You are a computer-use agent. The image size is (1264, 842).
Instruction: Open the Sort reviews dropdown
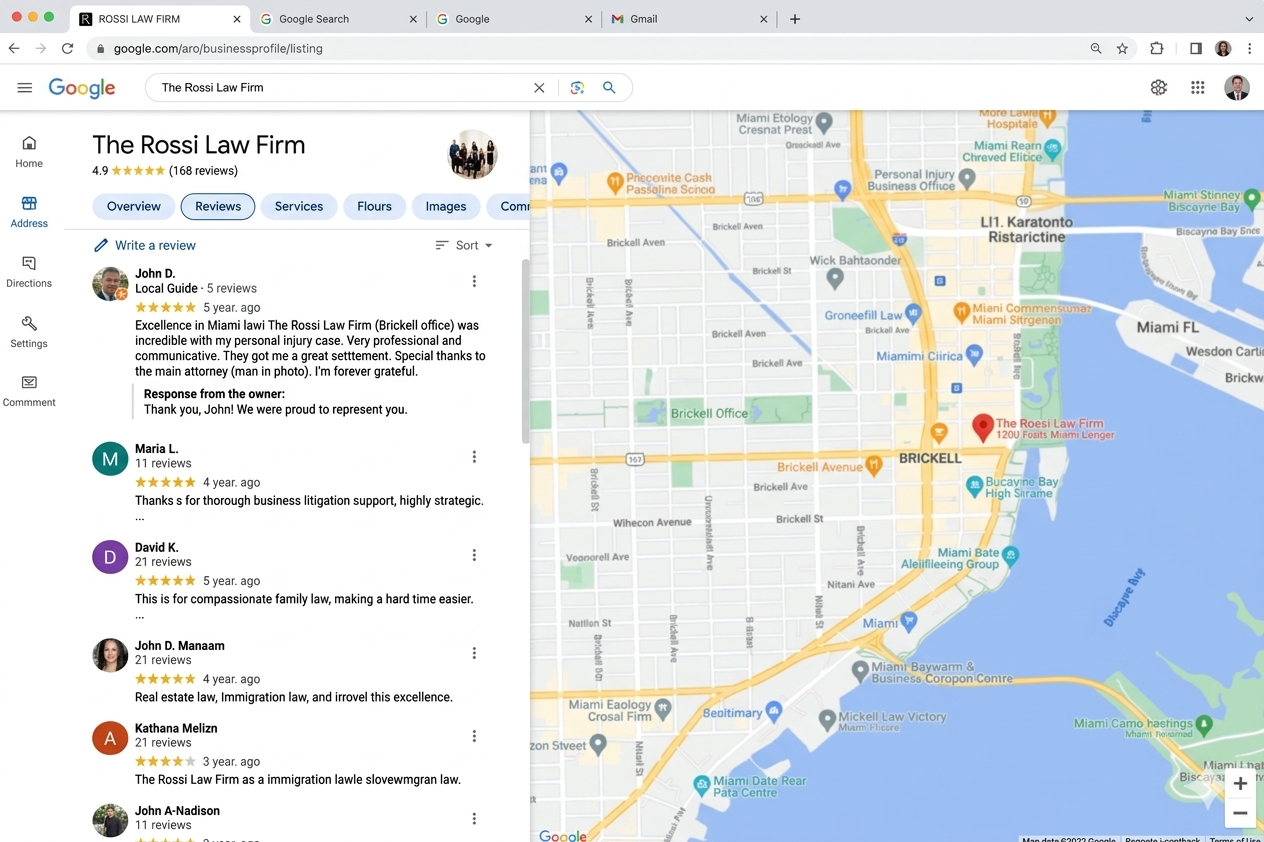(x=464, y=245)
